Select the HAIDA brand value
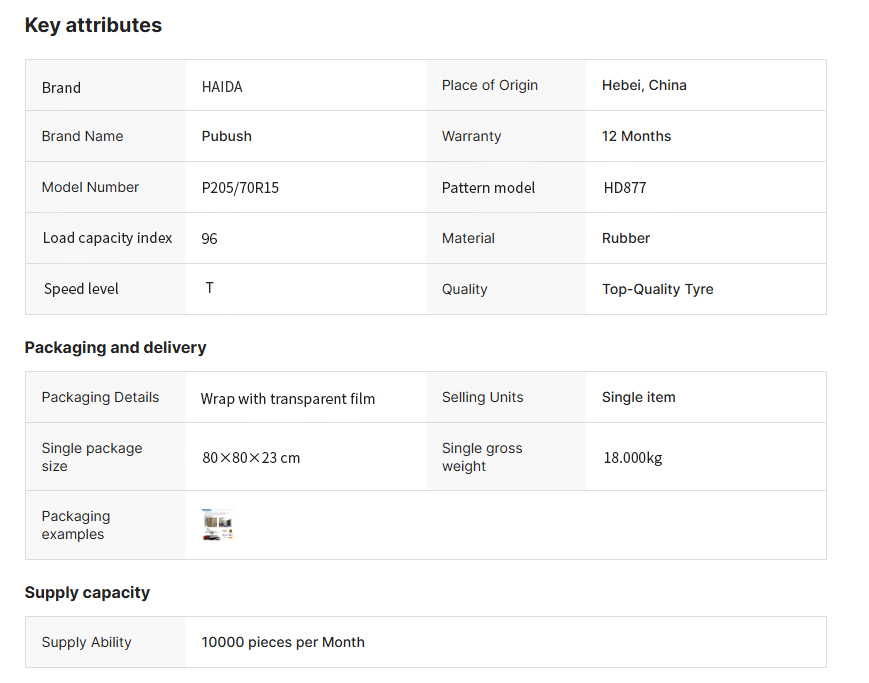 222,87
